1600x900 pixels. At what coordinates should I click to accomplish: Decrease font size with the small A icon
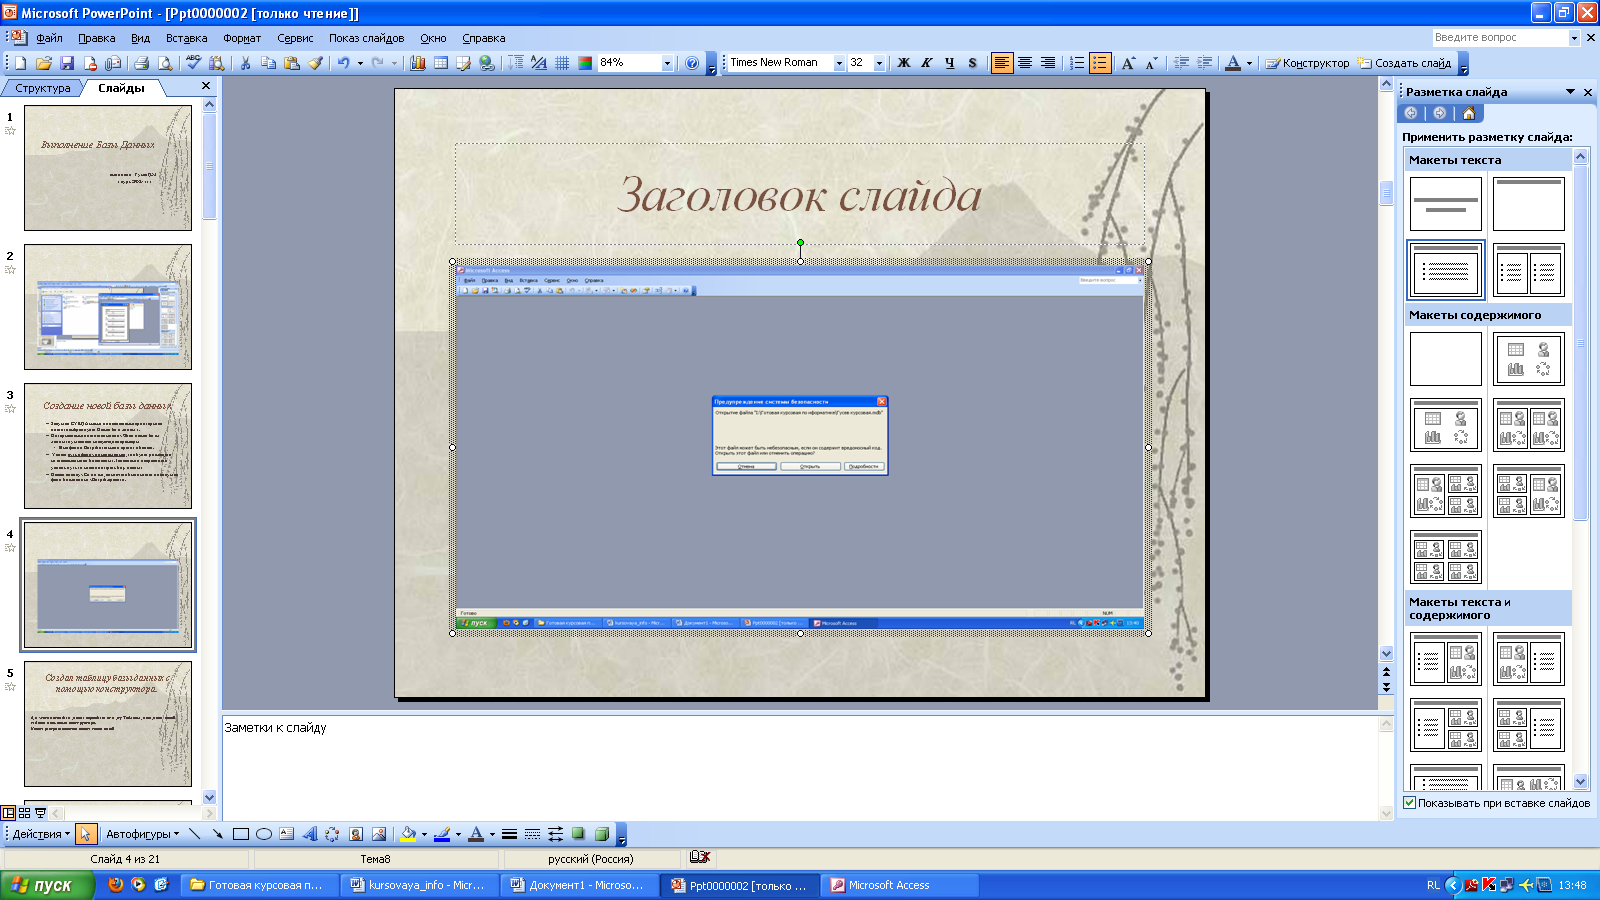[x=1151, y=63]
